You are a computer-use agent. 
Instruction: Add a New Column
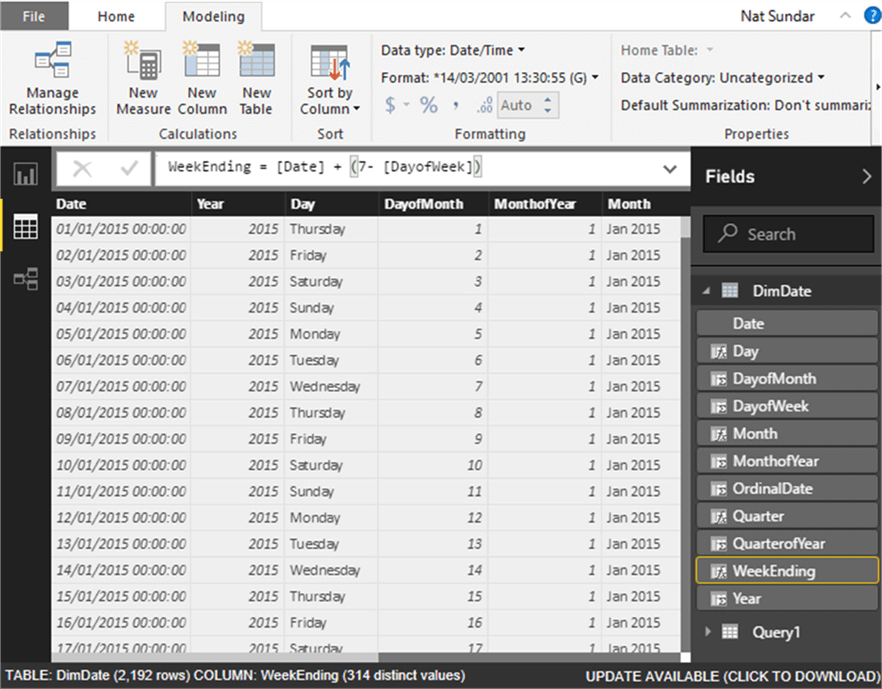202,78
